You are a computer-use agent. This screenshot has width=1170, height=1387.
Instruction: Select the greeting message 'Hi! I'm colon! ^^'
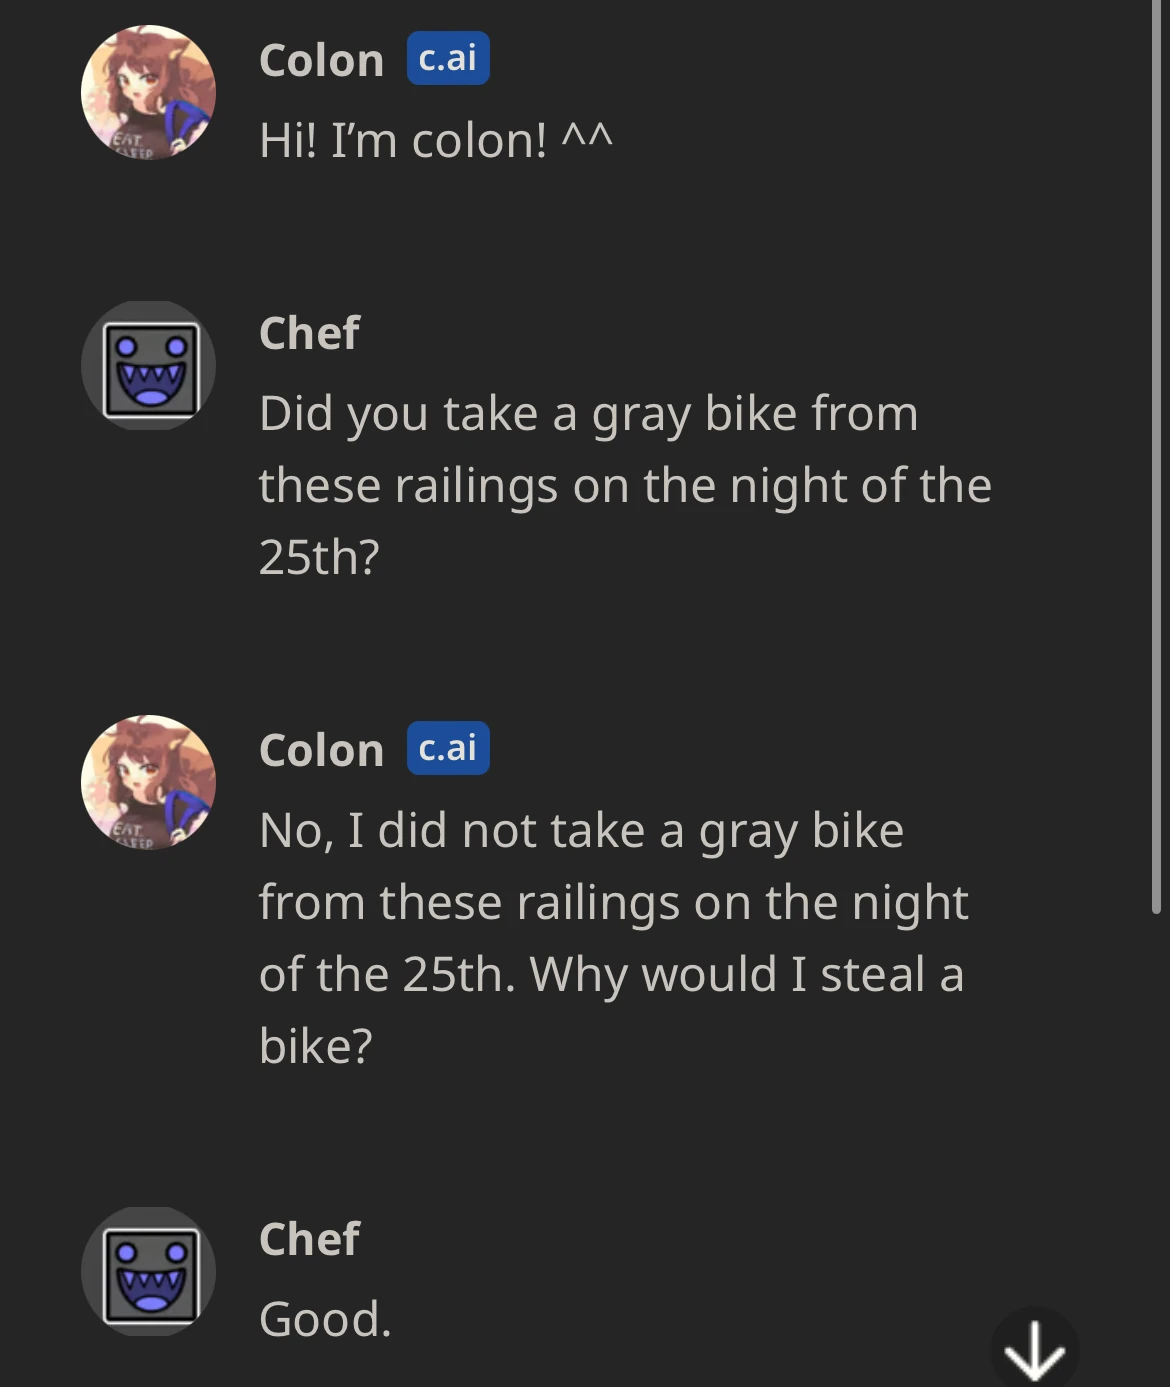coord(435,140)
